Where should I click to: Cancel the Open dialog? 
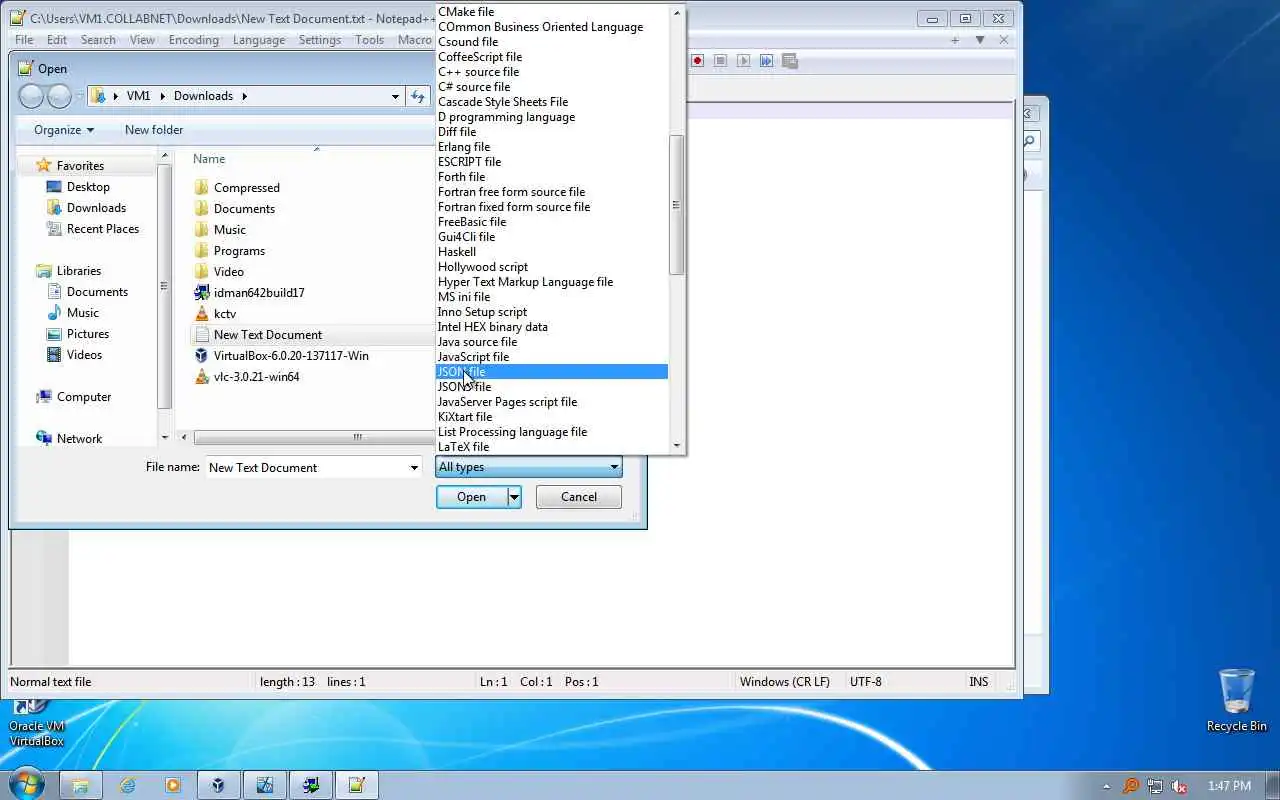coord(578,497)
